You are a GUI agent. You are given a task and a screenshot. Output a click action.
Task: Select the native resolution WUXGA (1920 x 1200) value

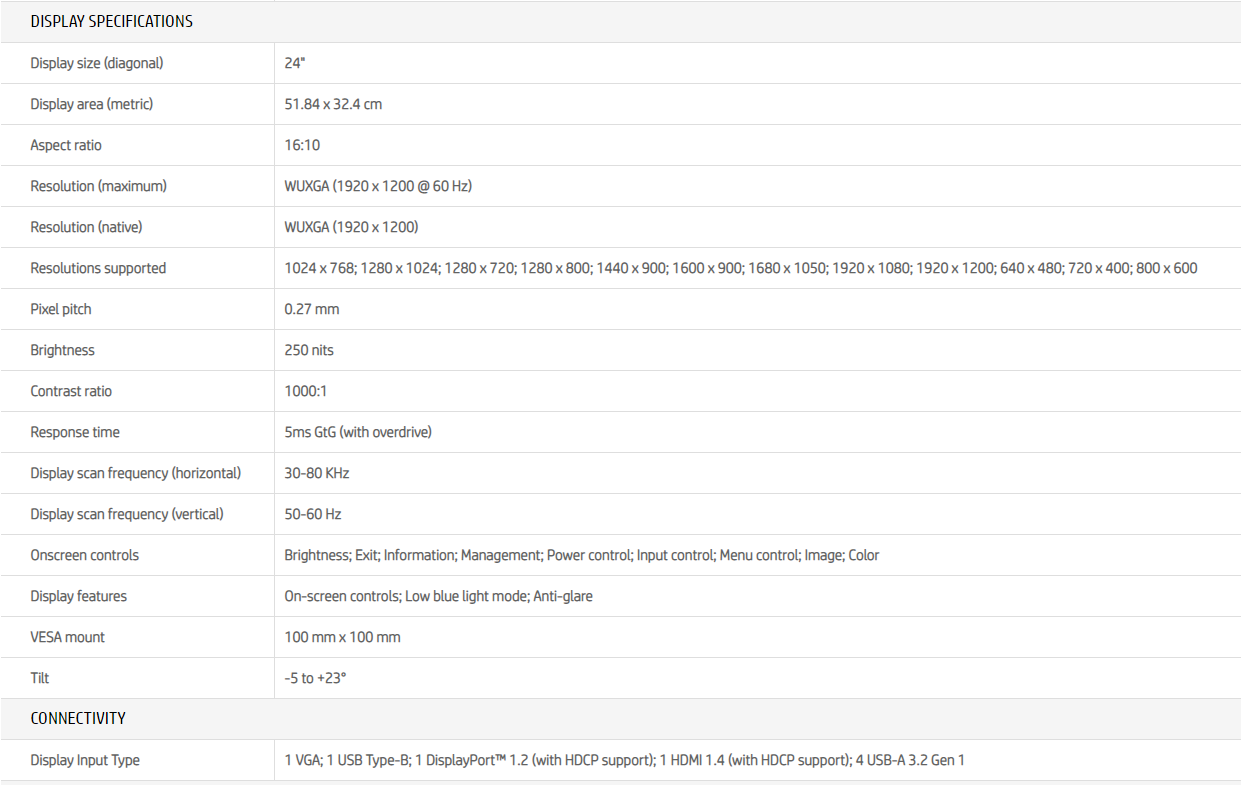click(x=351, y=227)
